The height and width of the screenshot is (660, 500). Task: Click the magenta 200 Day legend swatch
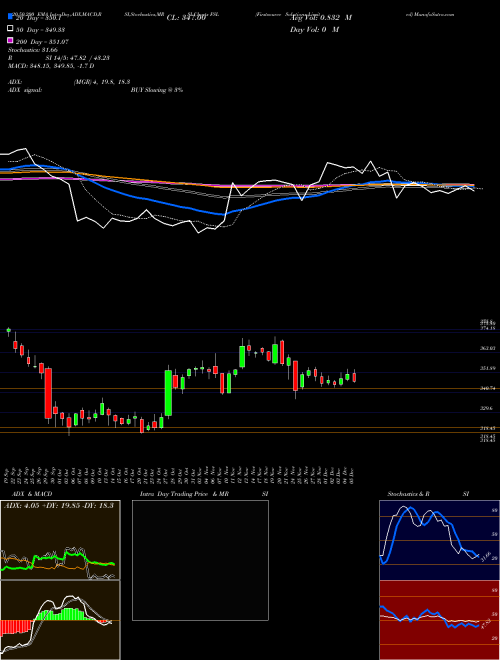10,40
